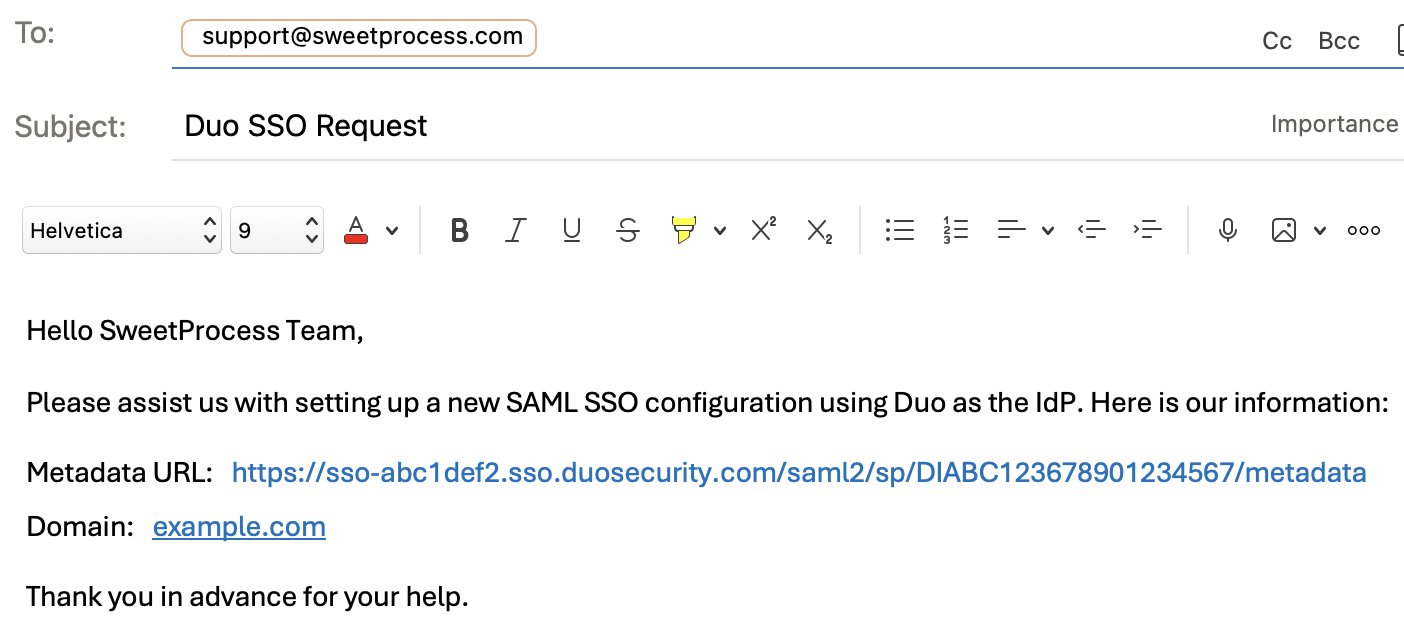1404x634 pixels.
Task: Start voice dictation with the microphone icon
Action: point(1227,230)
